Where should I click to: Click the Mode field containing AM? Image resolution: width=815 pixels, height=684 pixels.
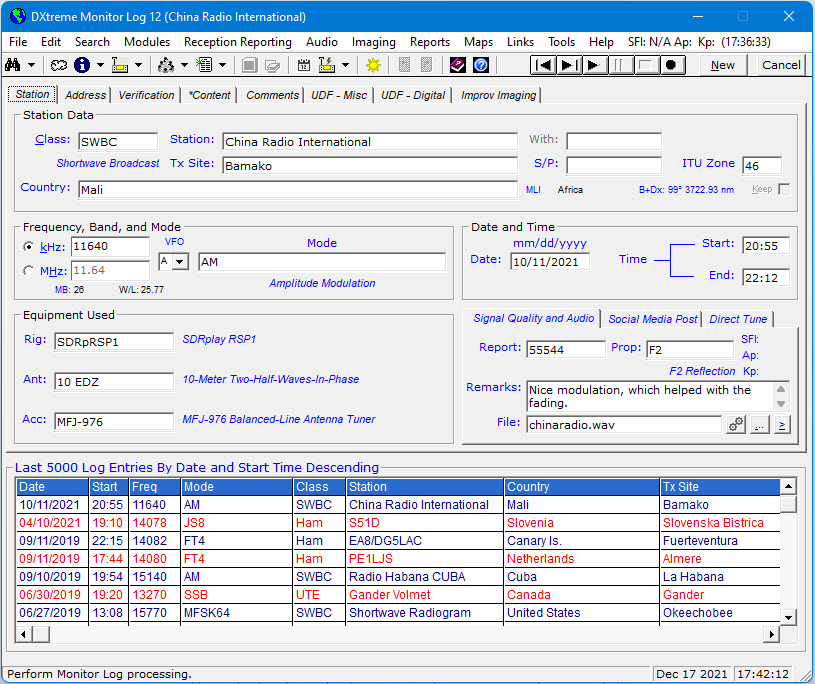(322, 262)
